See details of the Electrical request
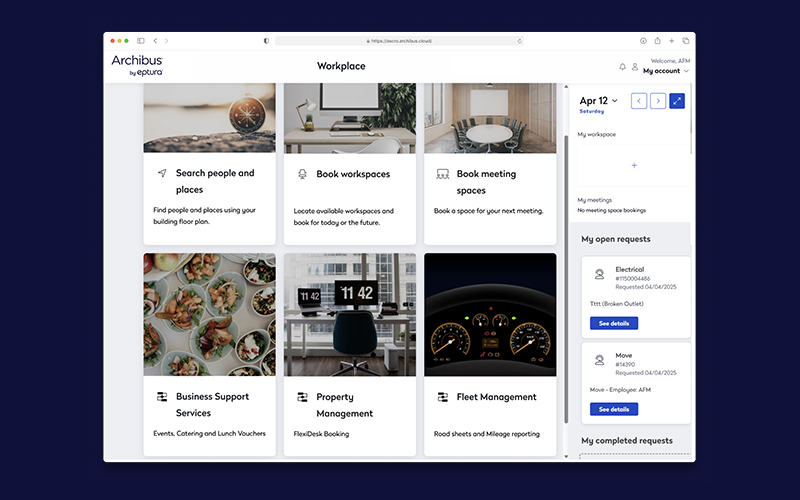The height and width of the screenshot is (500, 800). point(614,323)
